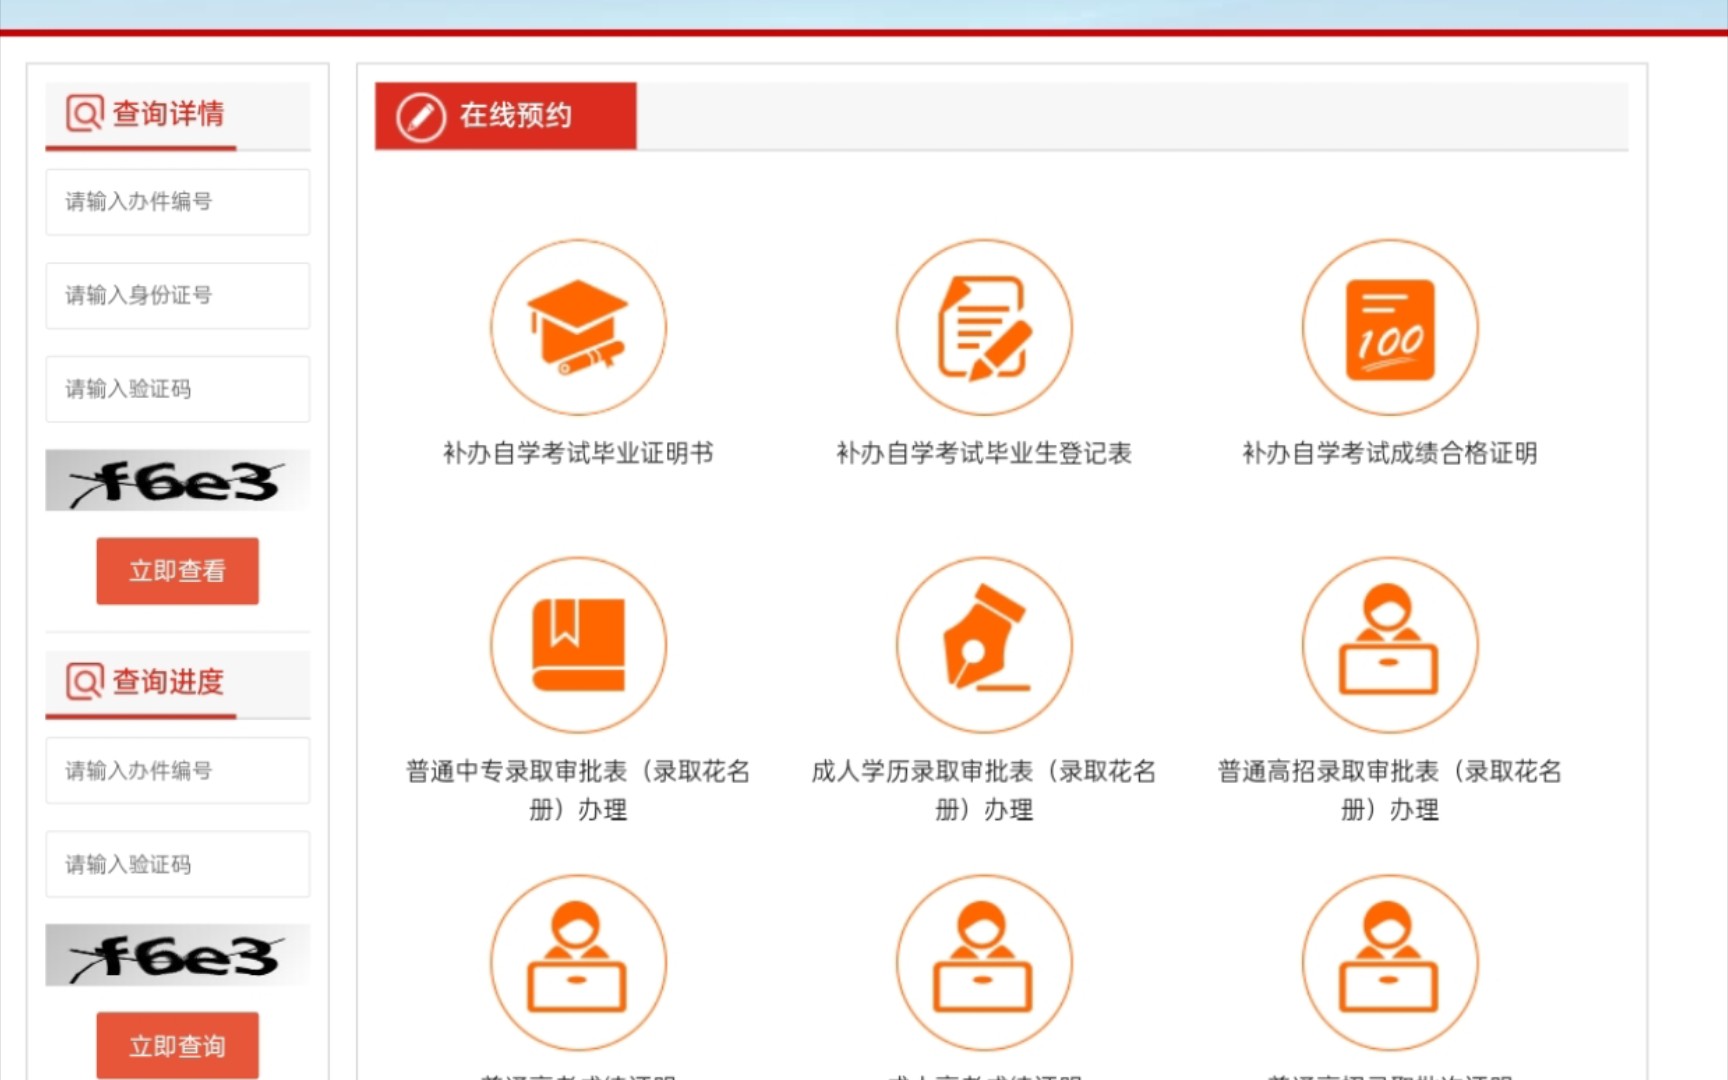Select the 查询详情 section header
Image resolution: width=1728 pixels, height=1080 pixels.
pos(178,116)
